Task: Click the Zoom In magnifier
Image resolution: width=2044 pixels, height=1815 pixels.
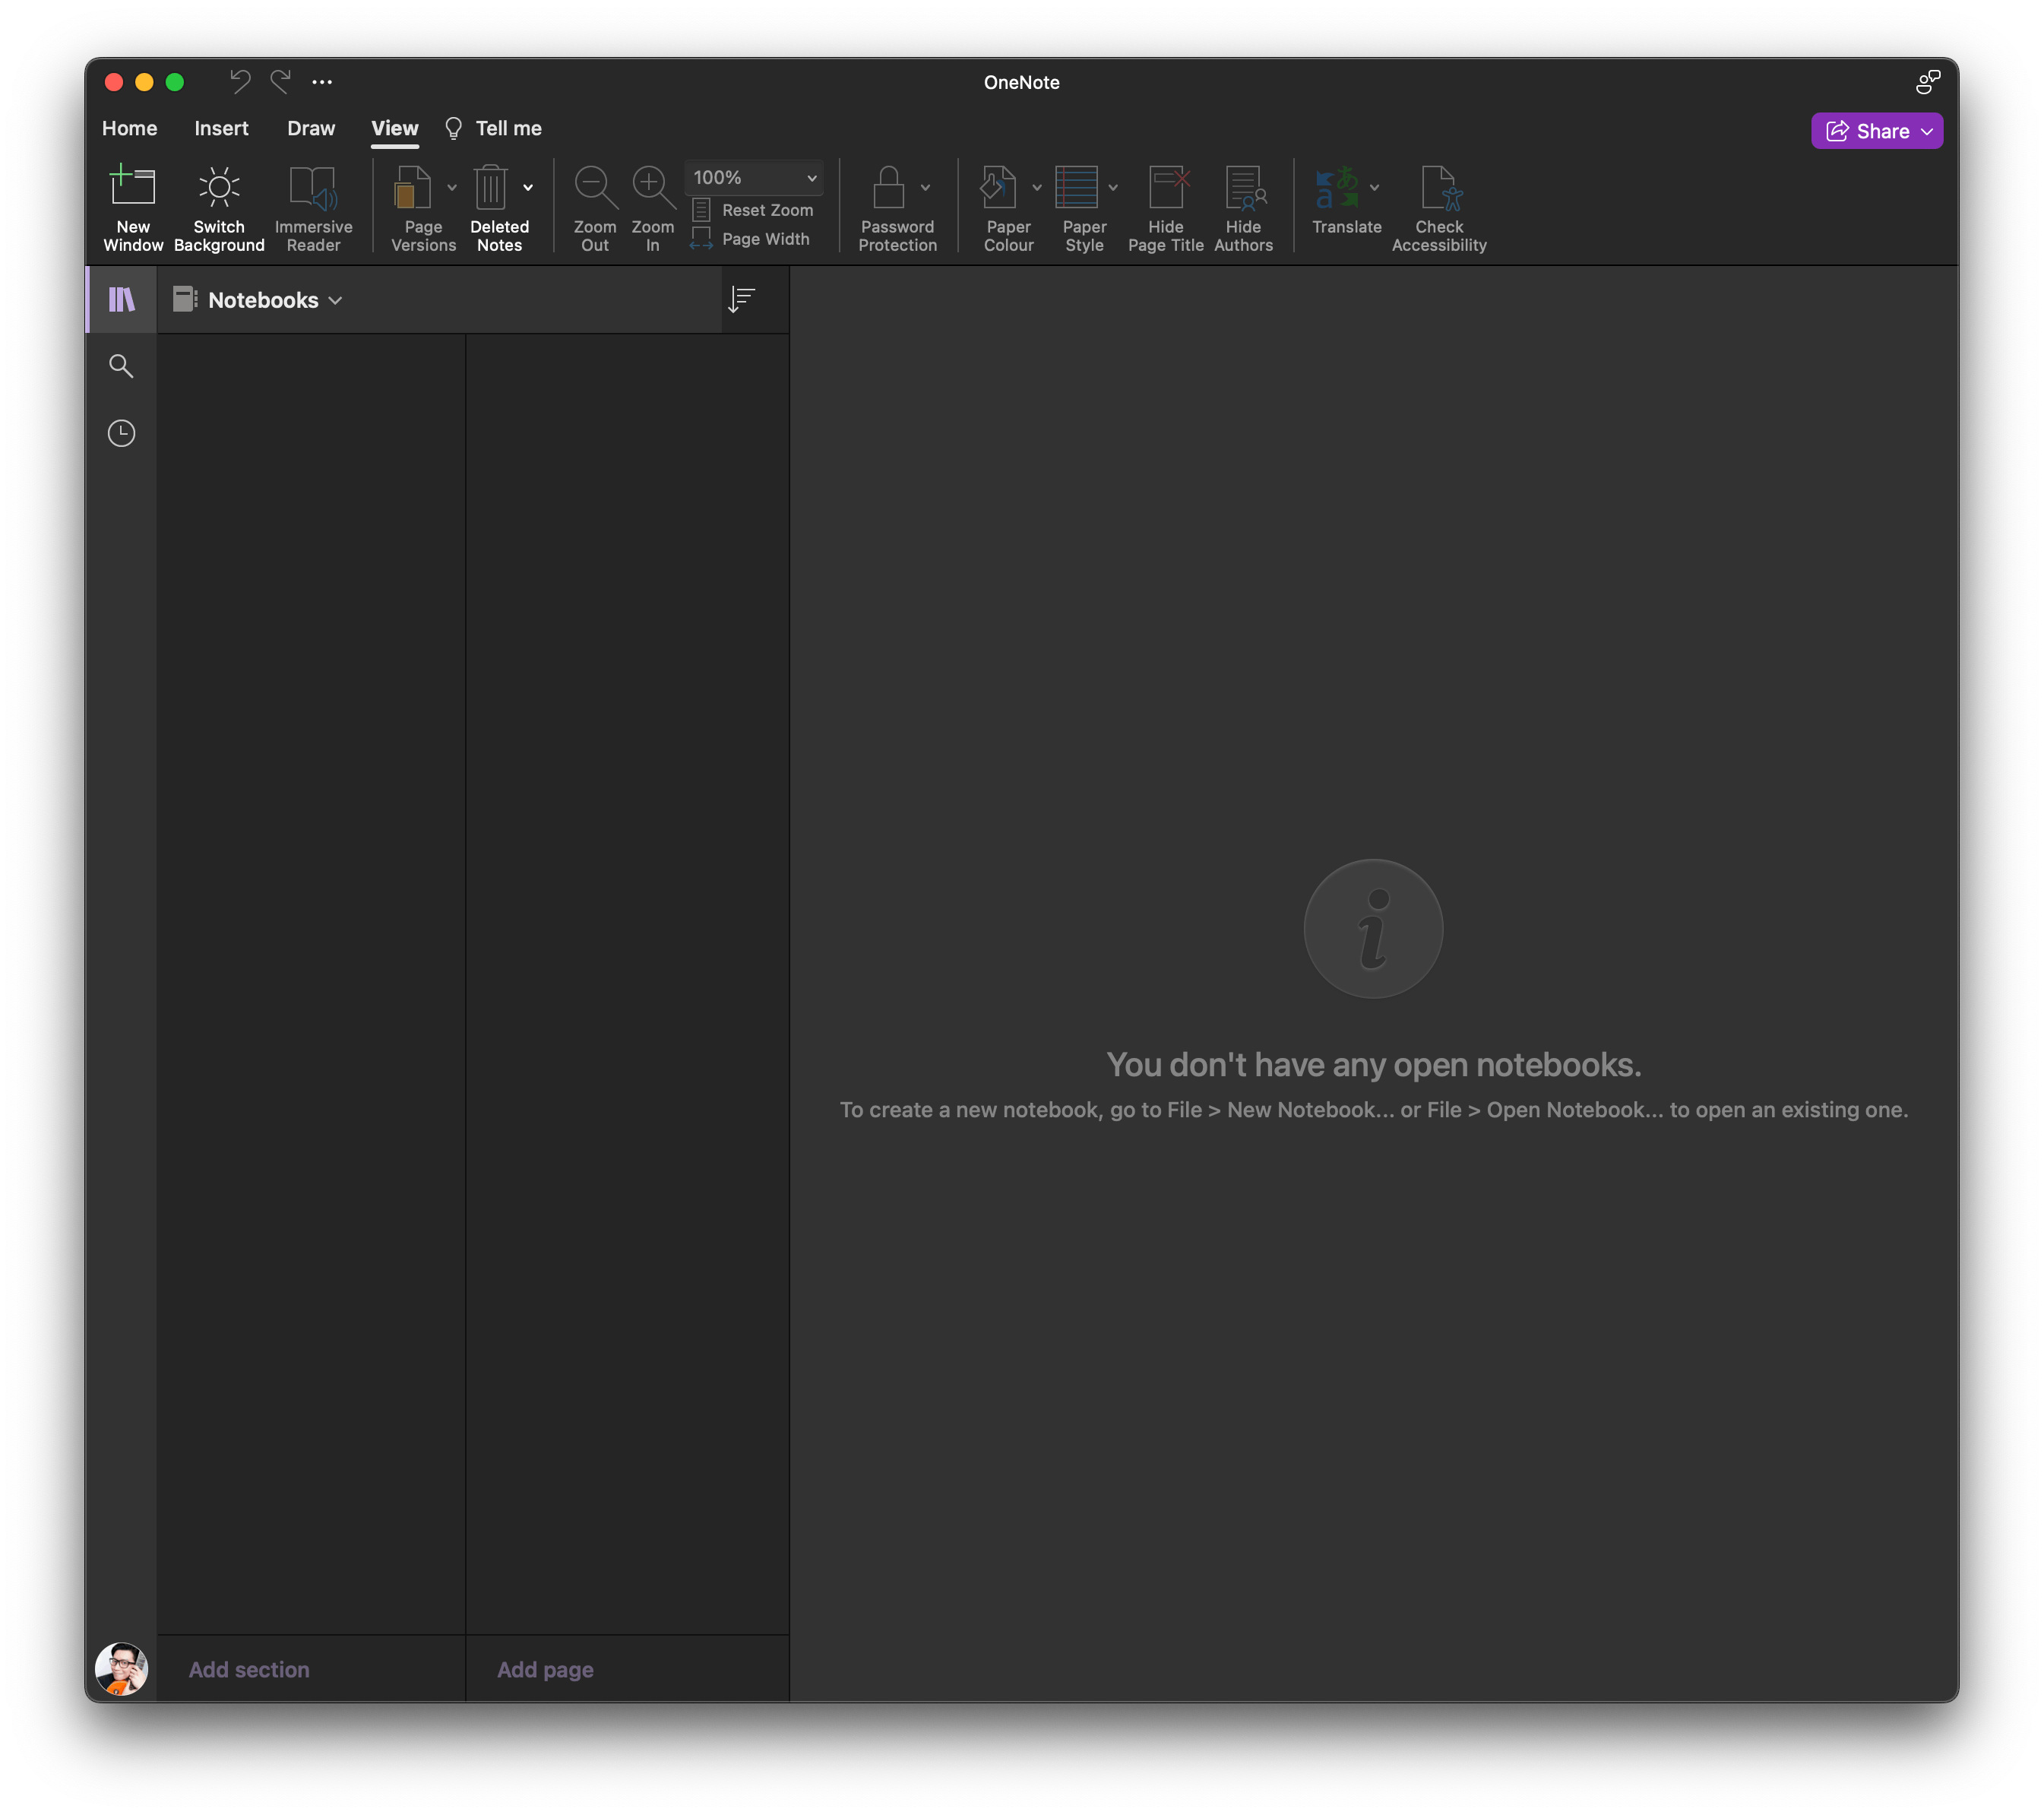Action: click(x=652, y=188)
